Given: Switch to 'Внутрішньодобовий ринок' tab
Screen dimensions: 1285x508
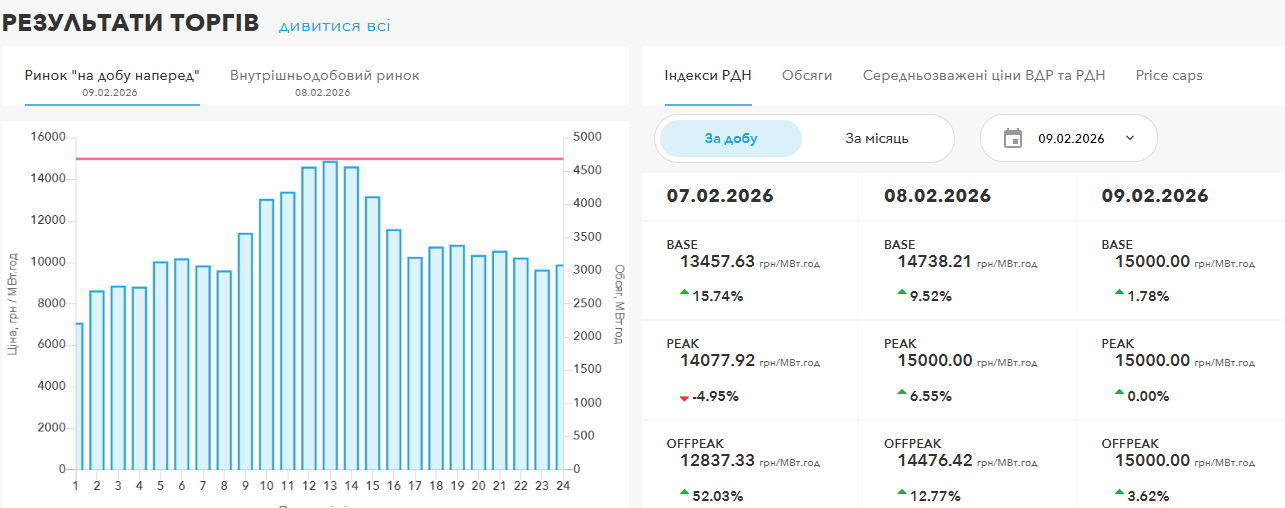Looking at the screenshot, I should 324,76.
